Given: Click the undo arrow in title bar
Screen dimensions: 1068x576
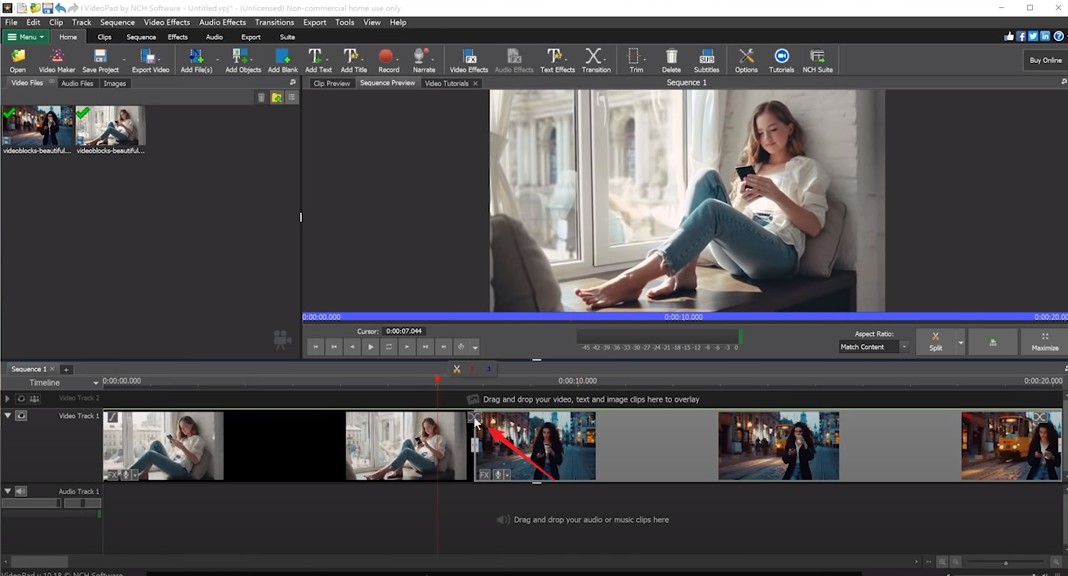Looking at the screenshot, I should 61,8.
